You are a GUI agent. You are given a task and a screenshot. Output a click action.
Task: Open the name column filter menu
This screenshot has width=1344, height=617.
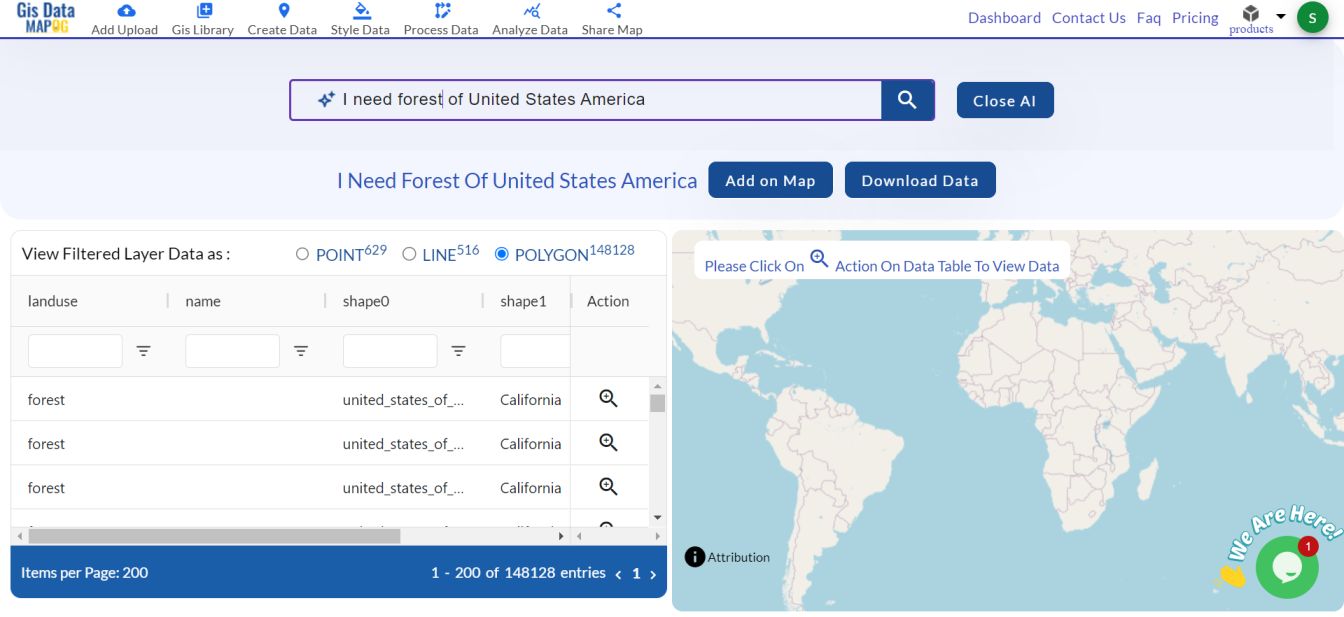[301, 351]
